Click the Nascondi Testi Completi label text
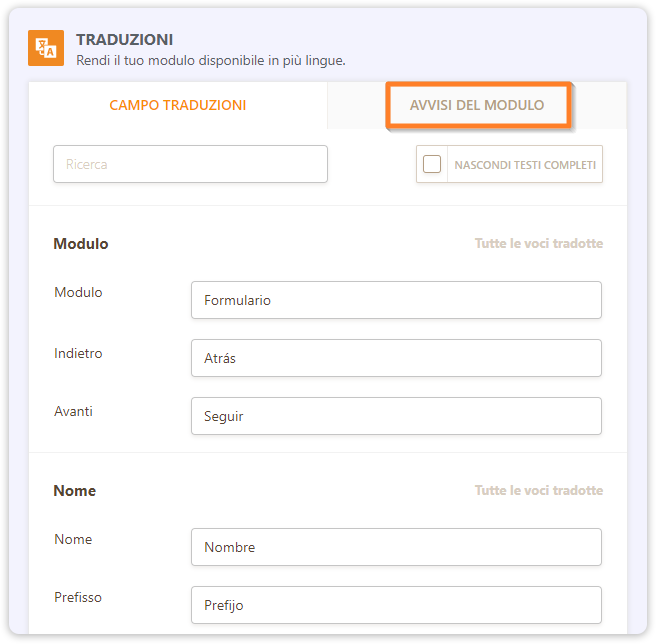The image size is (656, 644). [x=524, y=165]
